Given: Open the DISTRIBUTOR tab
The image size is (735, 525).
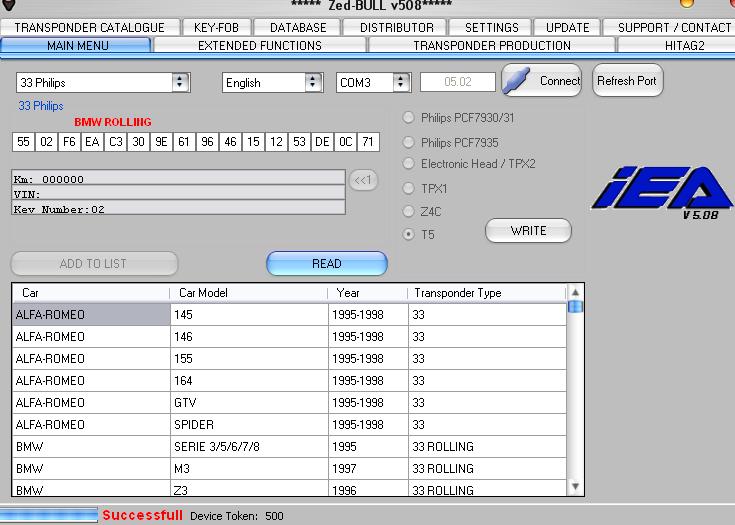Looking at the screenshot, I should (397, 27).
